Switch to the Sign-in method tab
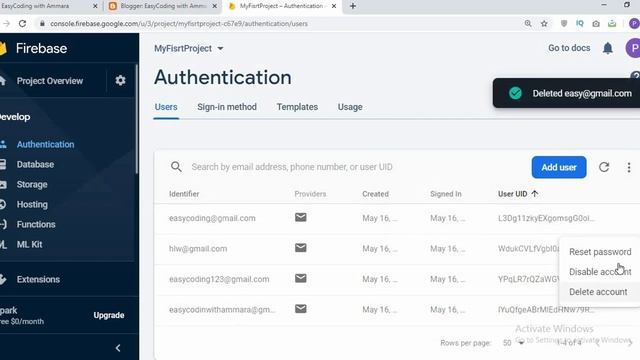 [x=227, y=107]
